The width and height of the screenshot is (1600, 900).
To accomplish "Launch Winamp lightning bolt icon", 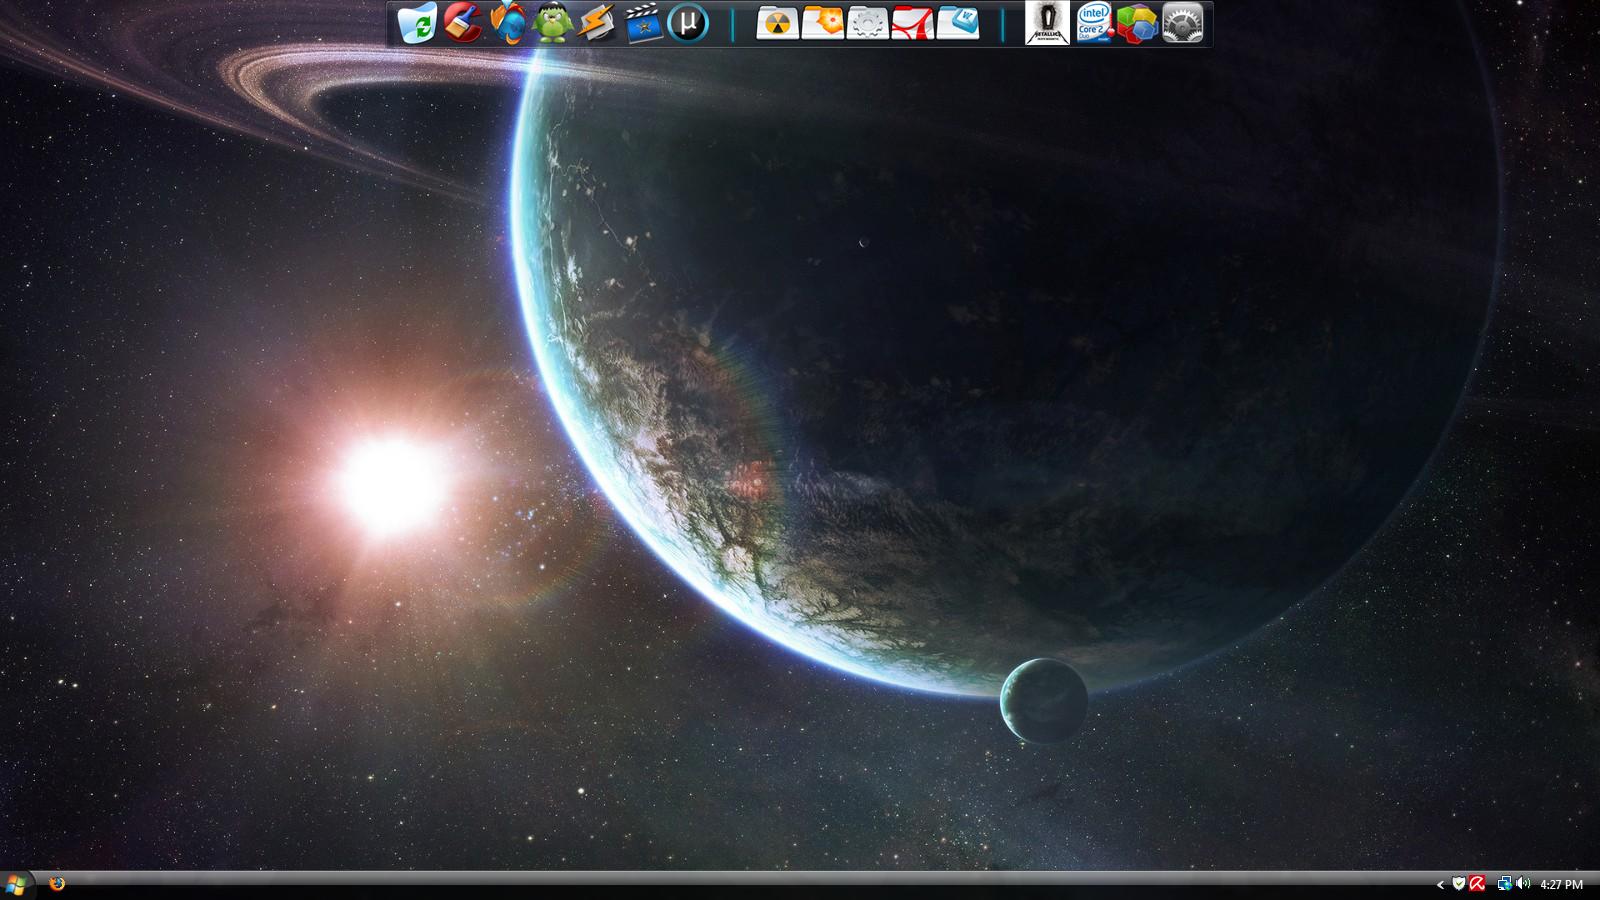I will [597, 23].
